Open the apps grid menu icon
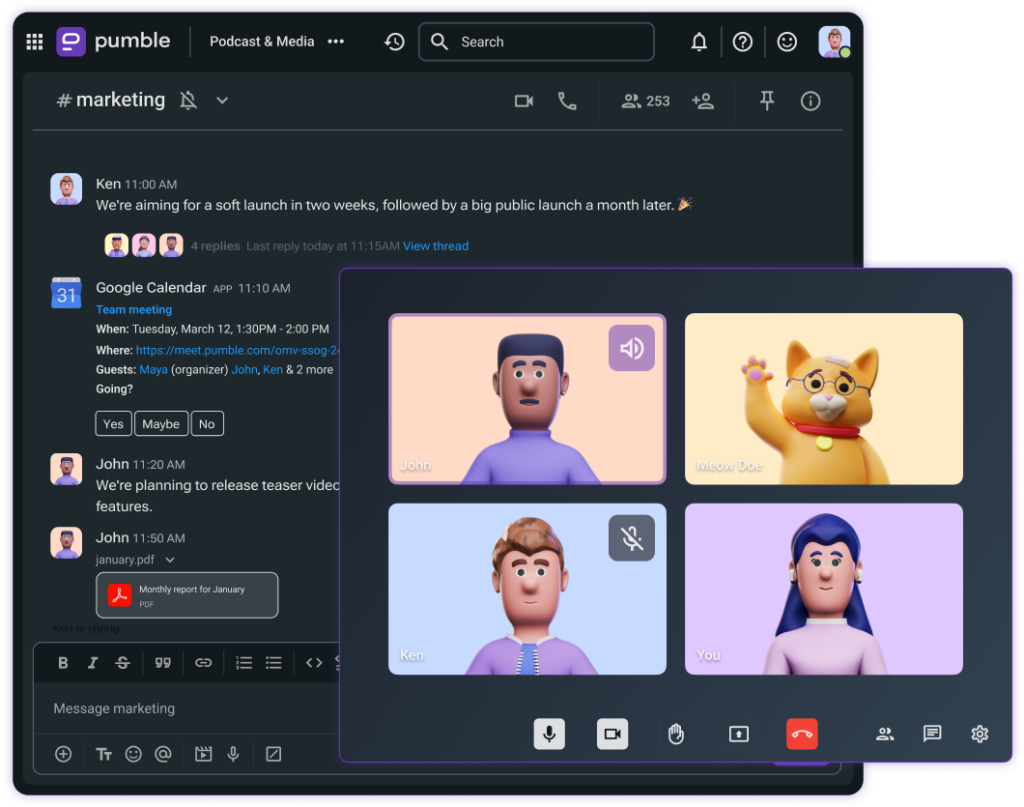1024x807 pixels. coord(35,42)
